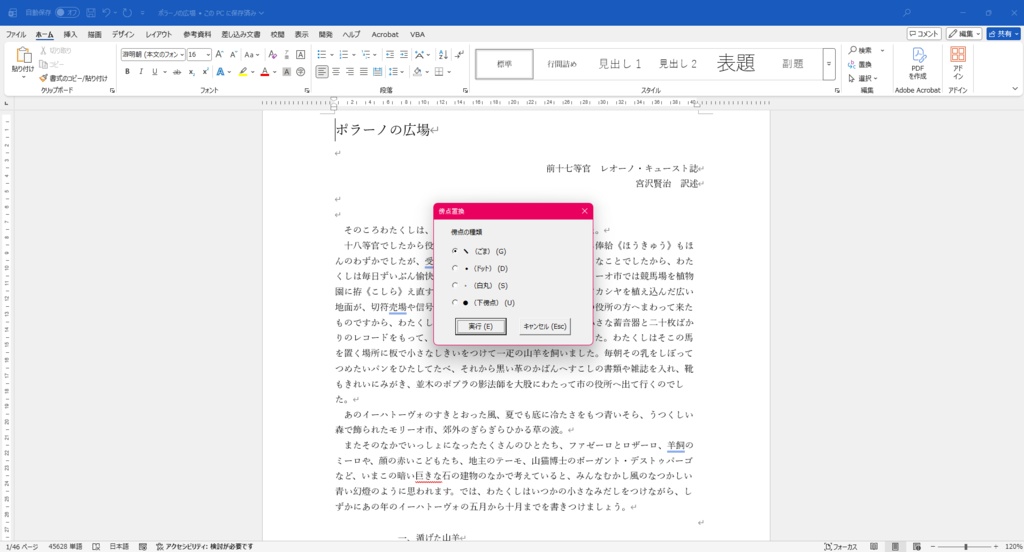
Task: Click the decrease indent icon
Action: click(x=390, y=54)
